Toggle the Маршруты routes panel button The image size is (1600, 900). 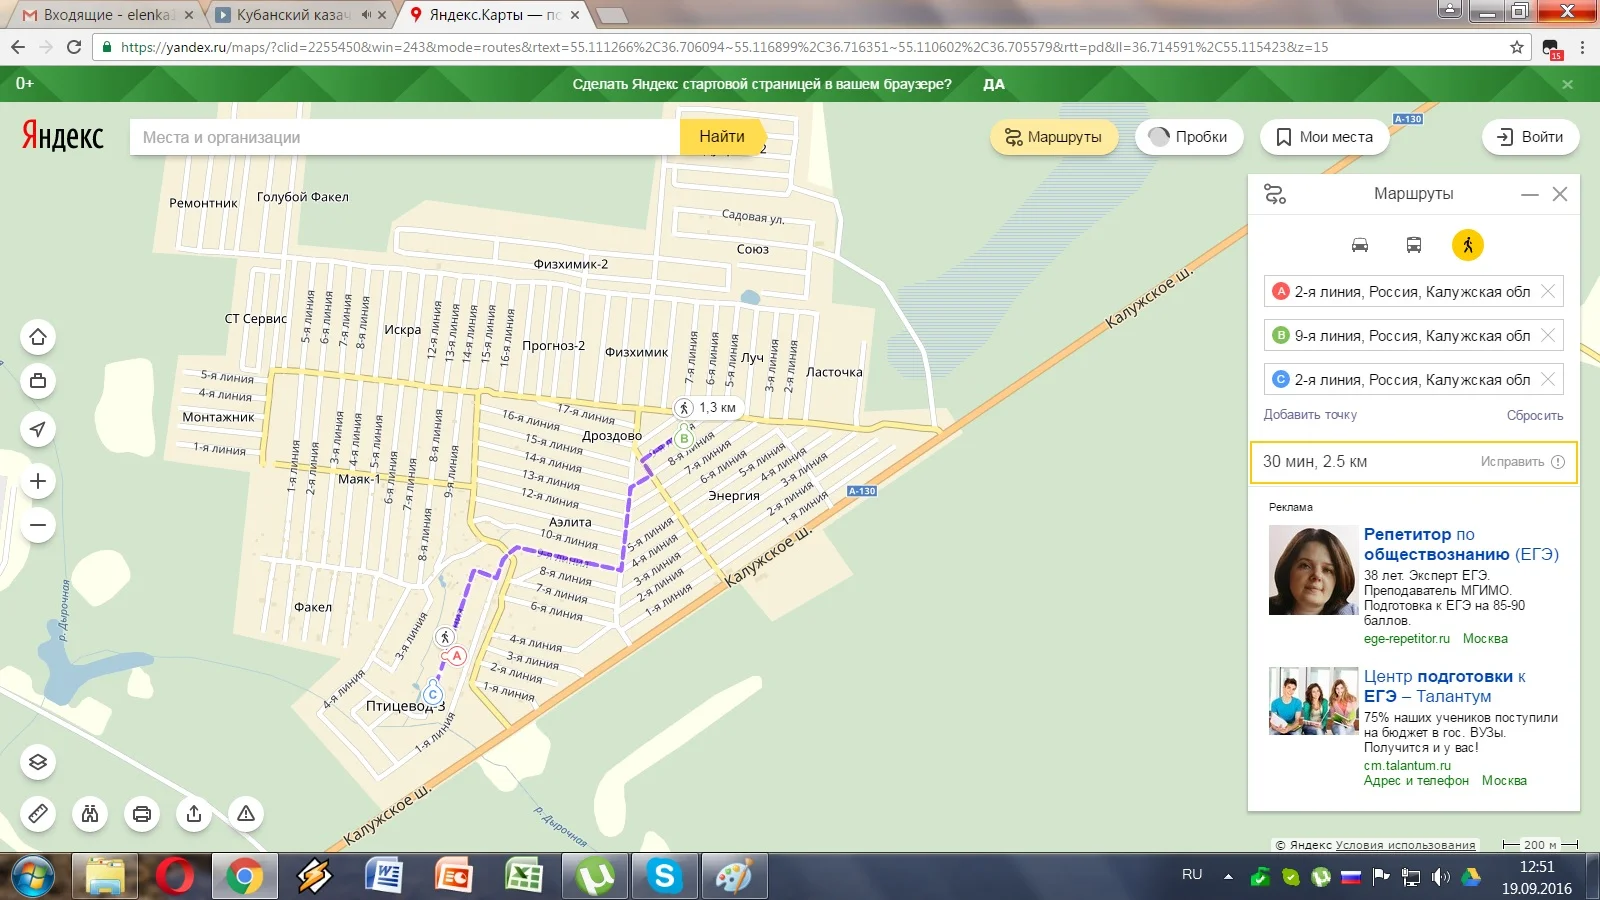(1054, 137)
